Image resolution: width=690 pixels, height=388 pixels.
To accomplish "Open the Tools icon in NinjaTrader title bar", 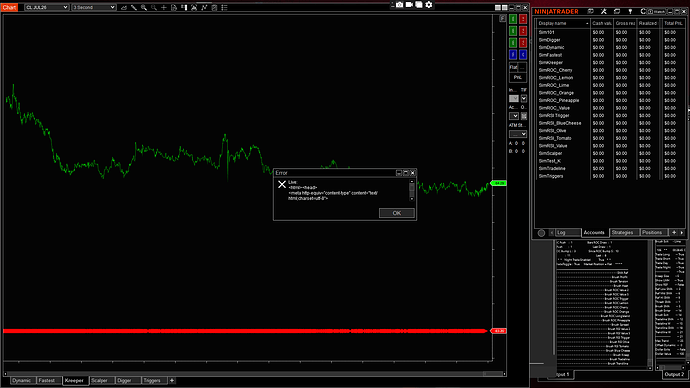I will [604, 11].
